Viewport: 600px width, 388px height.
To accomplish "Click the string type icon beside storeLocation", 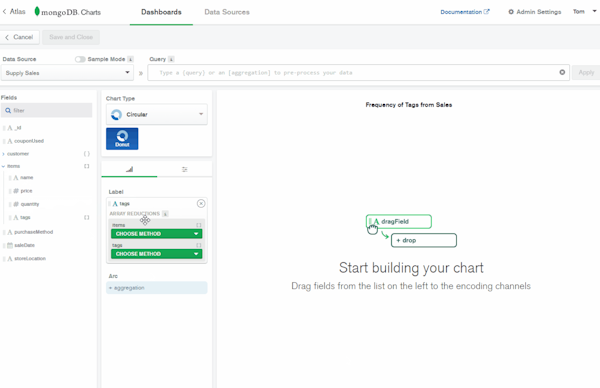I will point(10,258).
